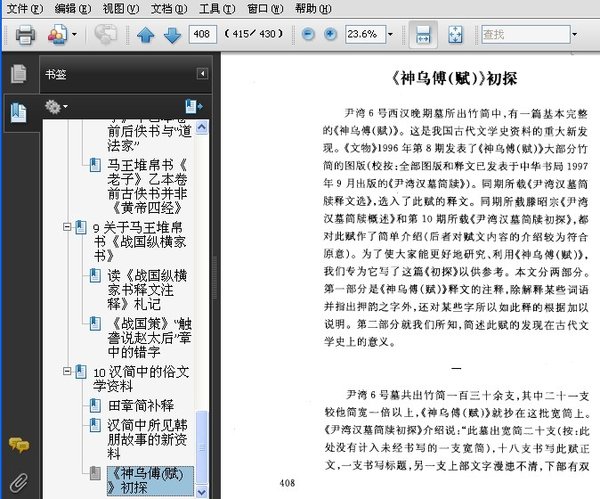Open the 编辑 menu
The height and width of the screenshot is (499, 600).
click(x=73, y=8)
